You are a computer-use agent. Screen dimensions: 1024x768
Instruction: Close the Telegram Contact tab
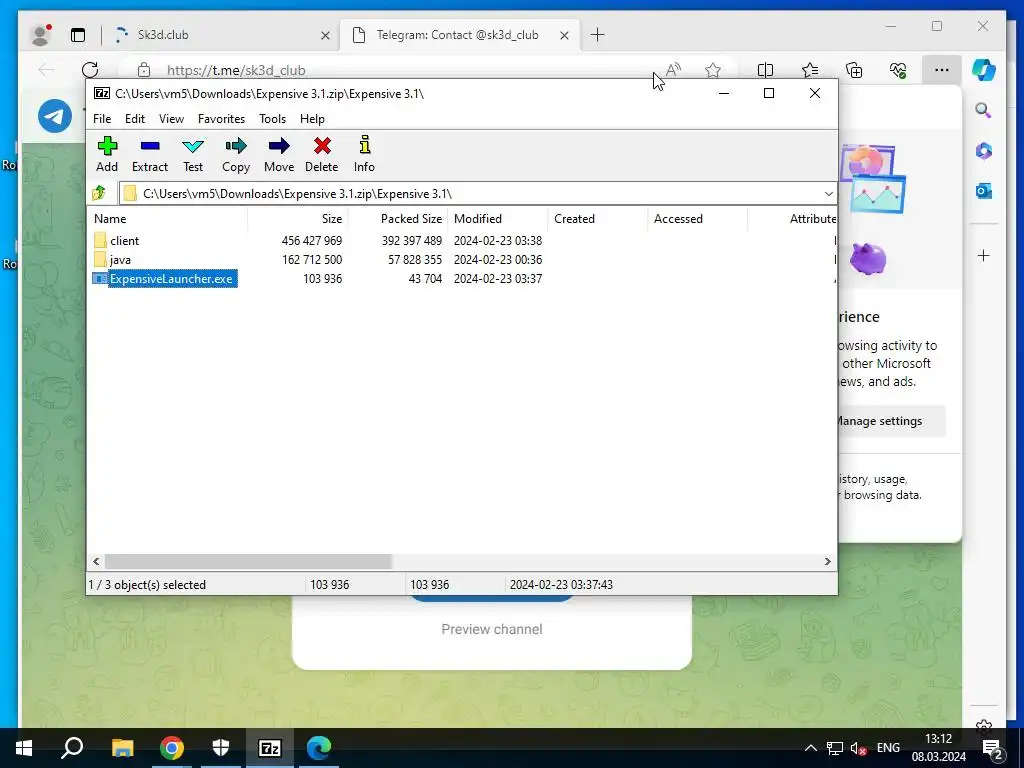pos(564,35)
